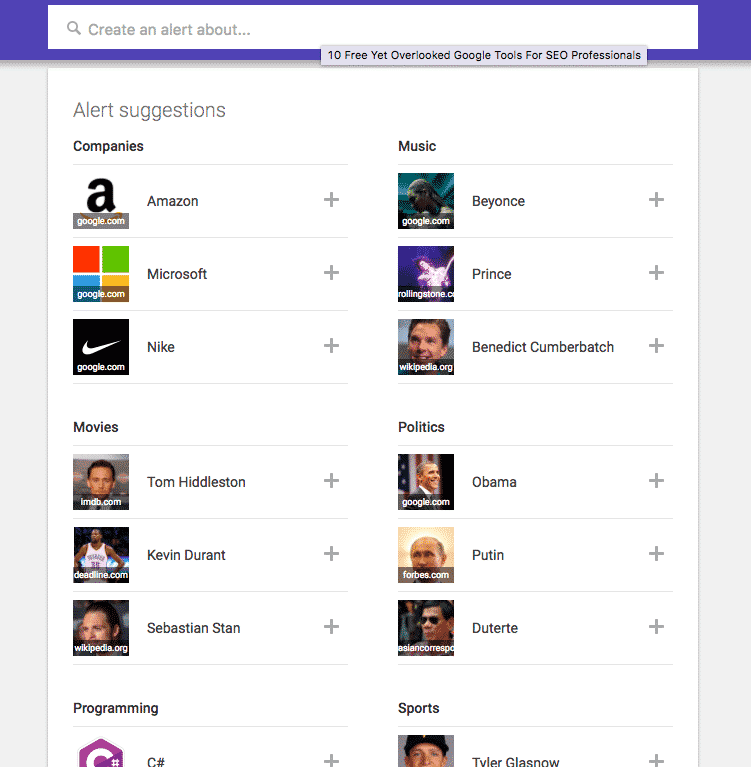Add an alert for Obama
The image size is (751, 767).
(x=656, y=481)
